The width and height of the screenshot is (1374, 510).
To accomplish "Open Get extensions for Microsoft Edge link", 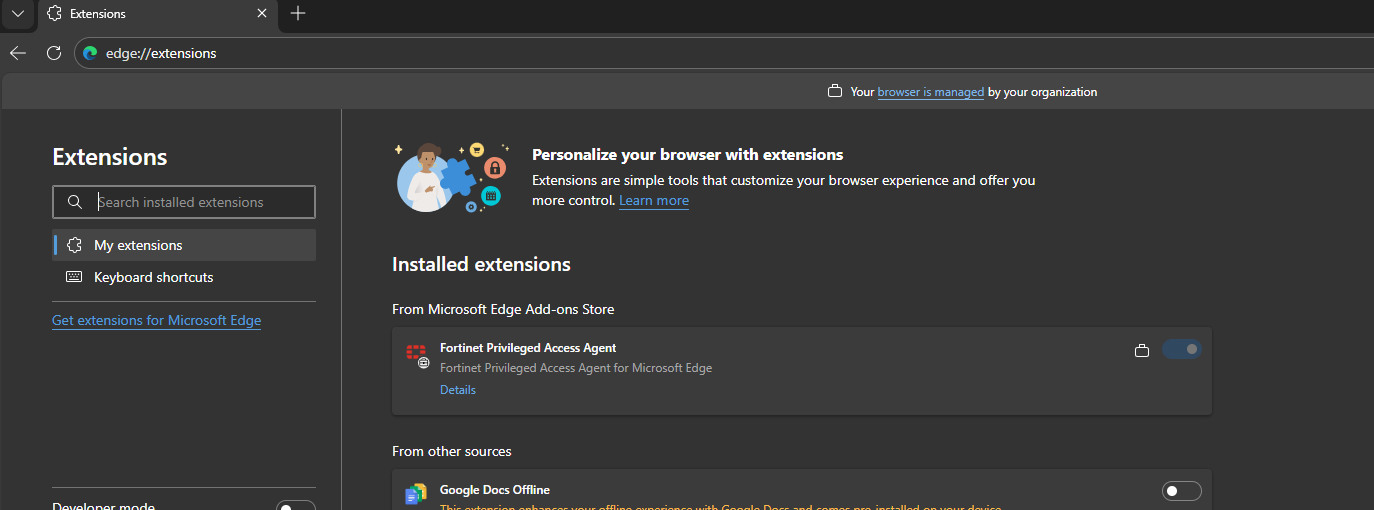I will click(x=156, y=320).
